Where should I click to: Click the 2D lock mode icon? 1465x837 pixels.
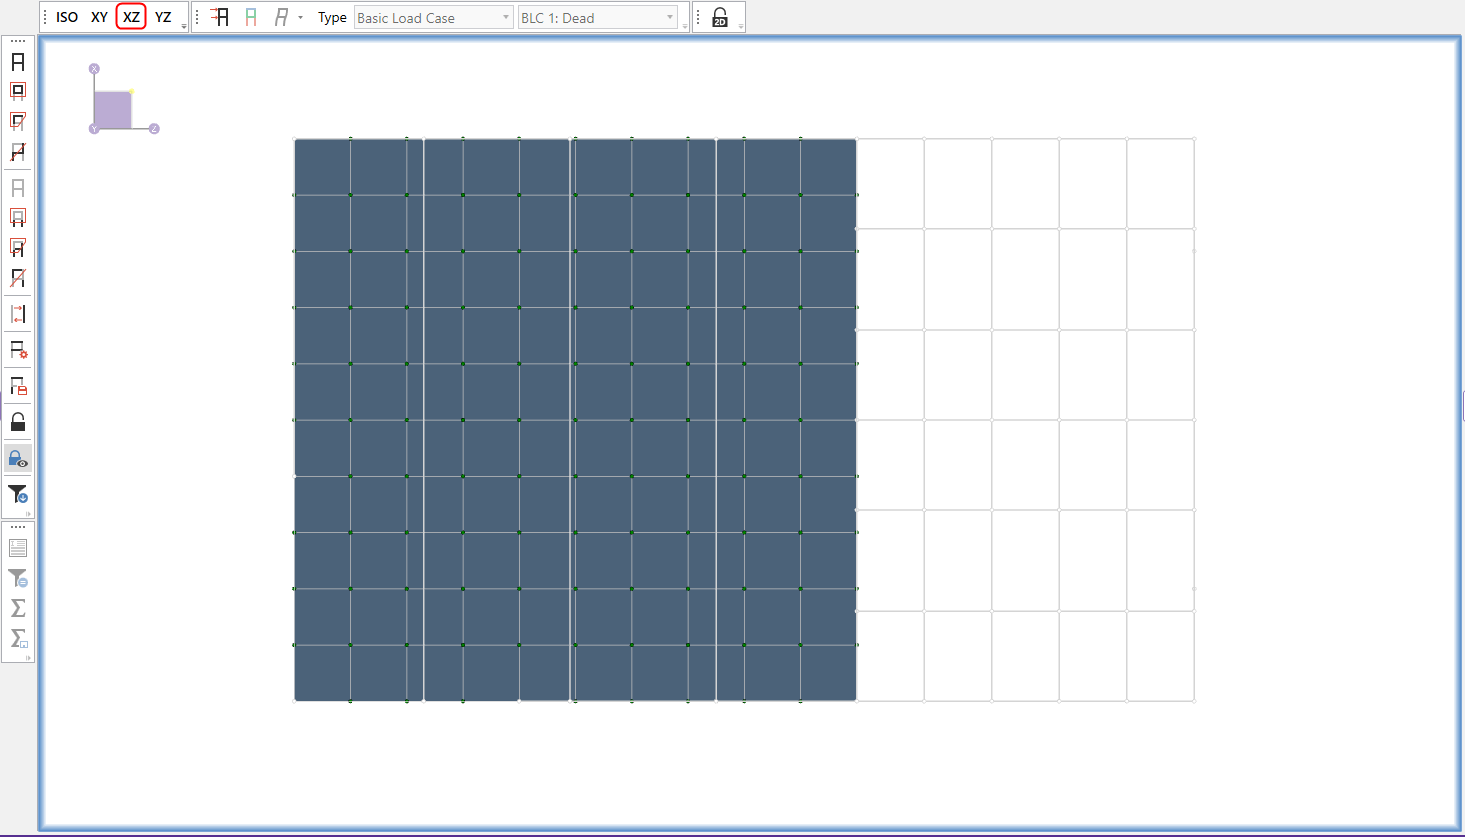point(719,16)
